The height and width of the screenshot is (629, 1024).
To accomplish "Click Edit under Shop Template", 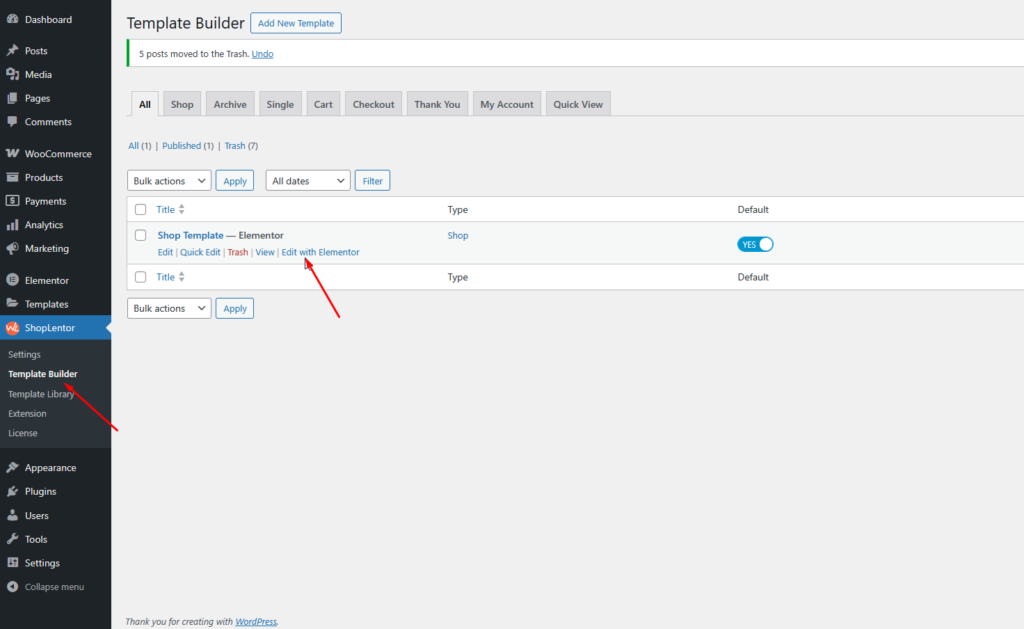I will click(x=165, y=252).
